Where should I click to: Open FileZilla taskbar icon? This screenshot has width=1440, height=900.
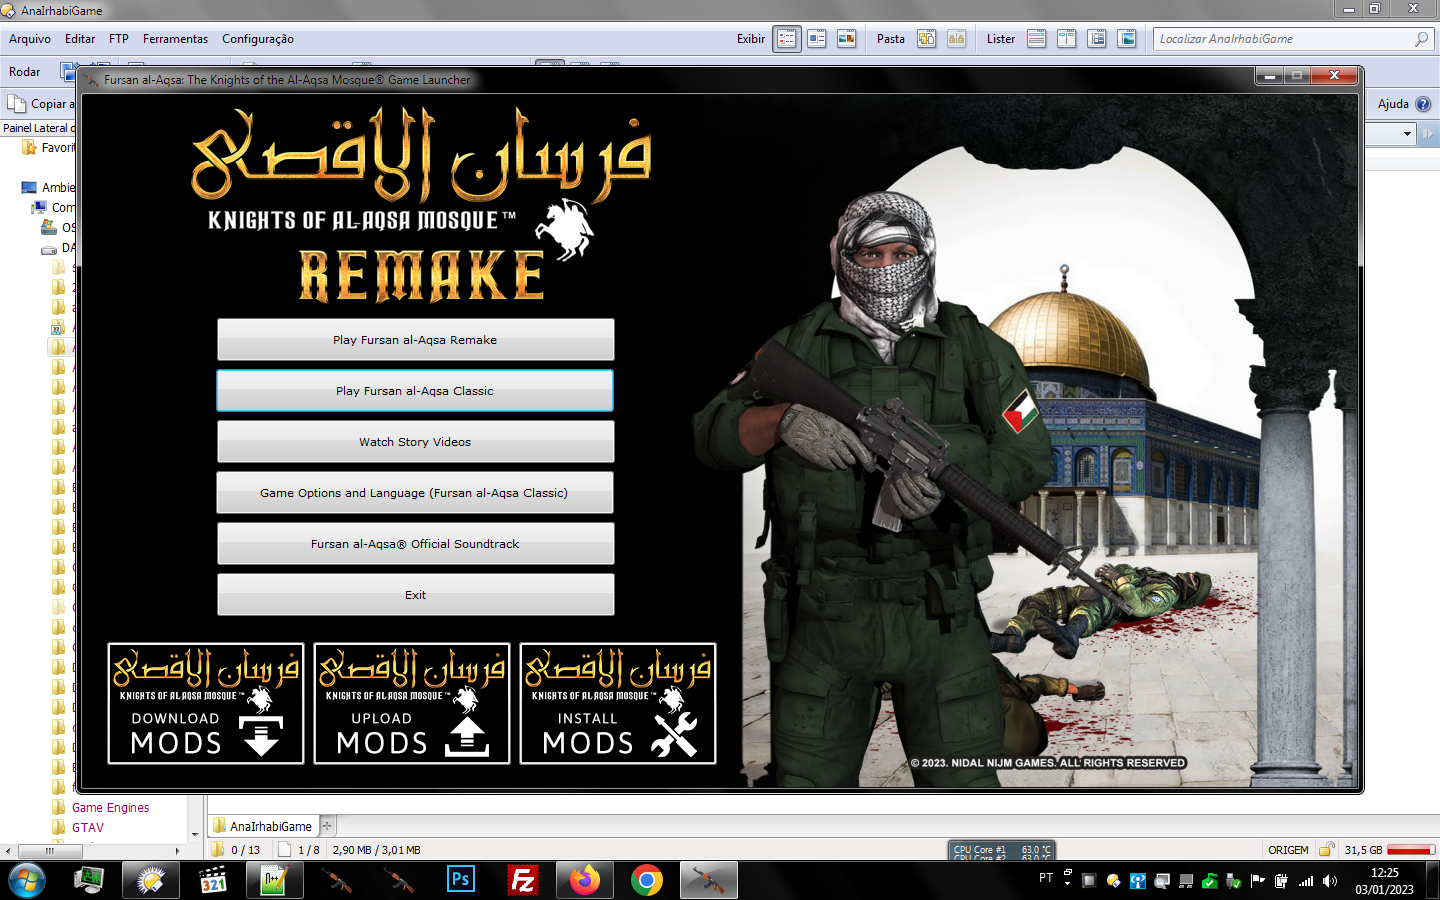pyautogui.click(x=523, y=881)
